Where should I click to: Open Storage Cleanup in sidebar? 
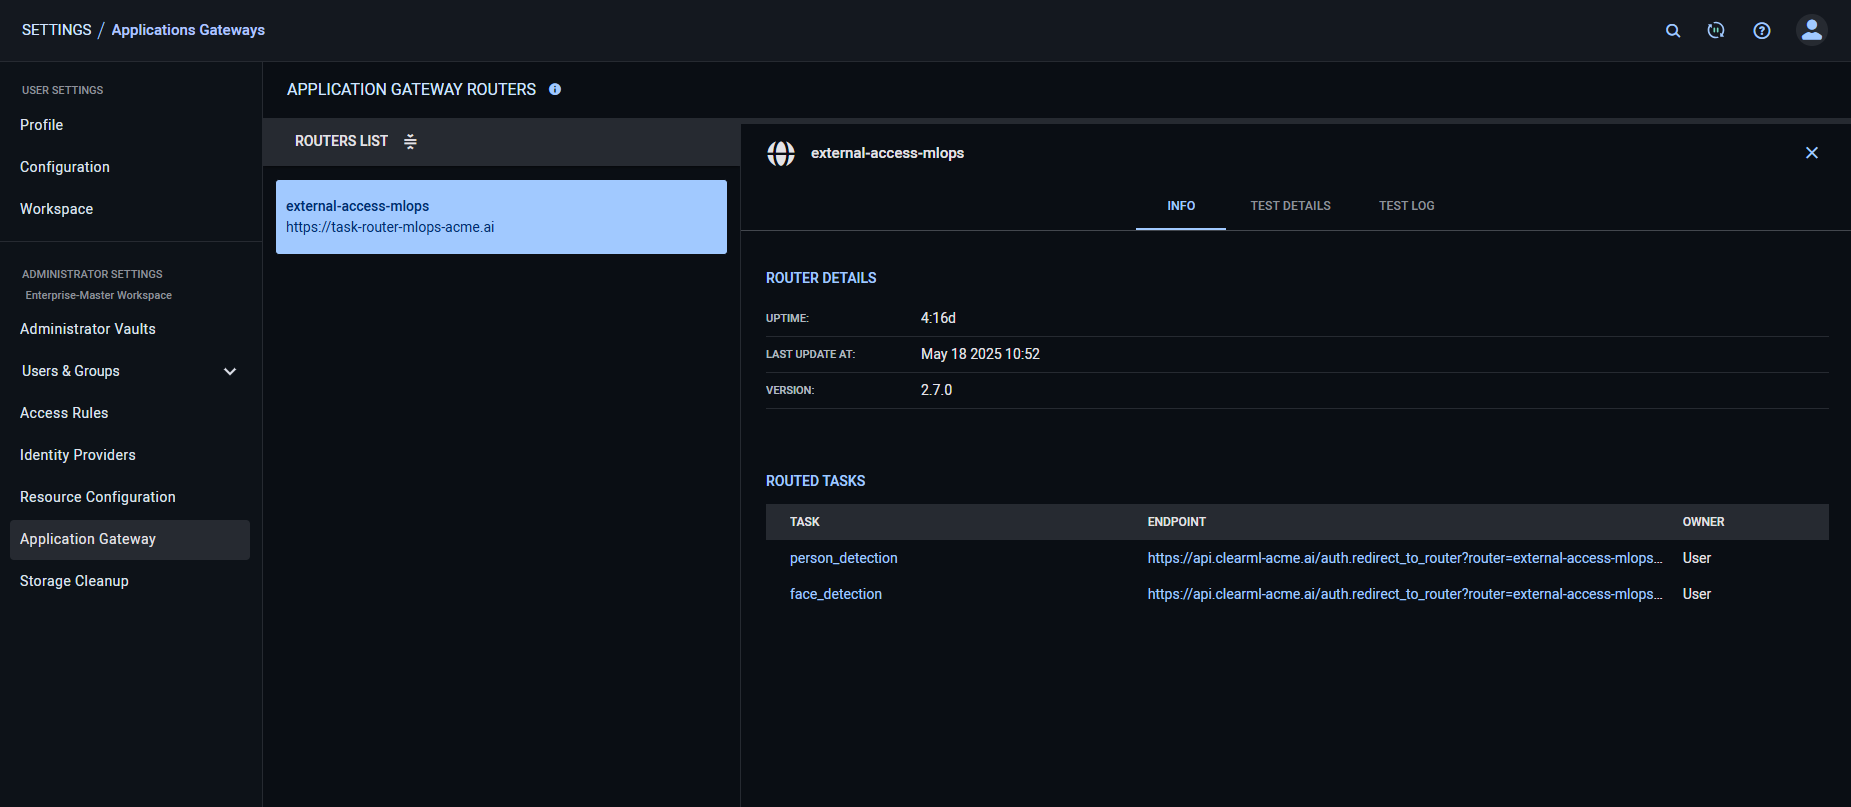[74, 581]
